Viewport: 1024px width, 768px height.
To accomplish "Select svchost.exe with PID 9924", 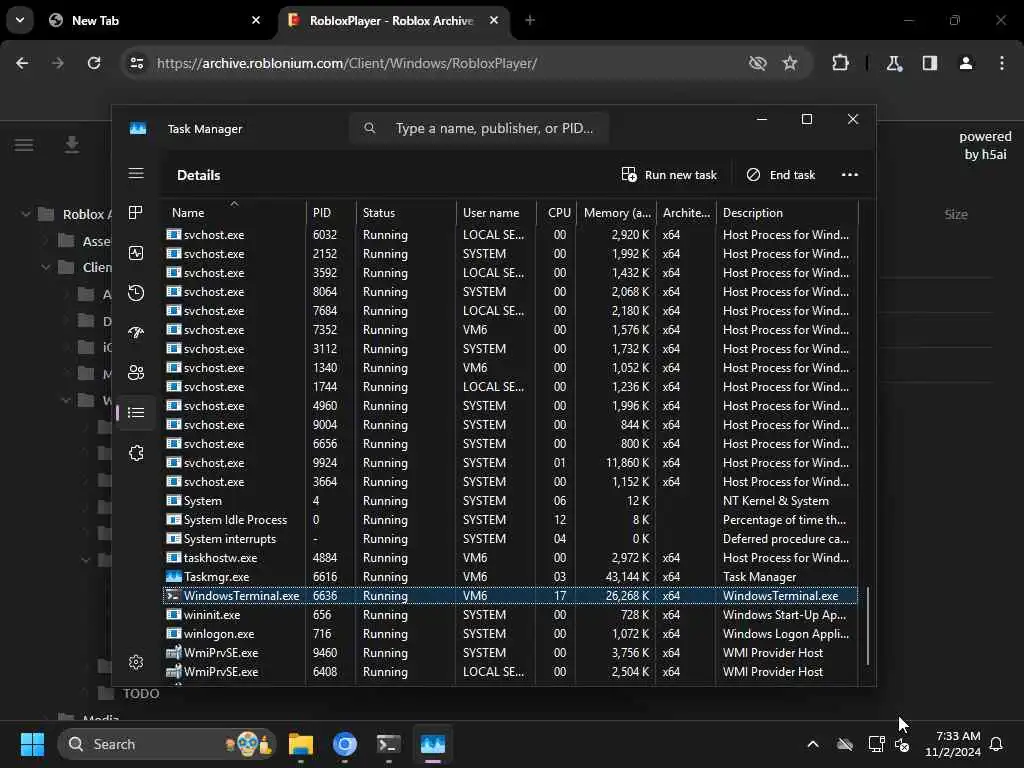I will pos(510,462).
